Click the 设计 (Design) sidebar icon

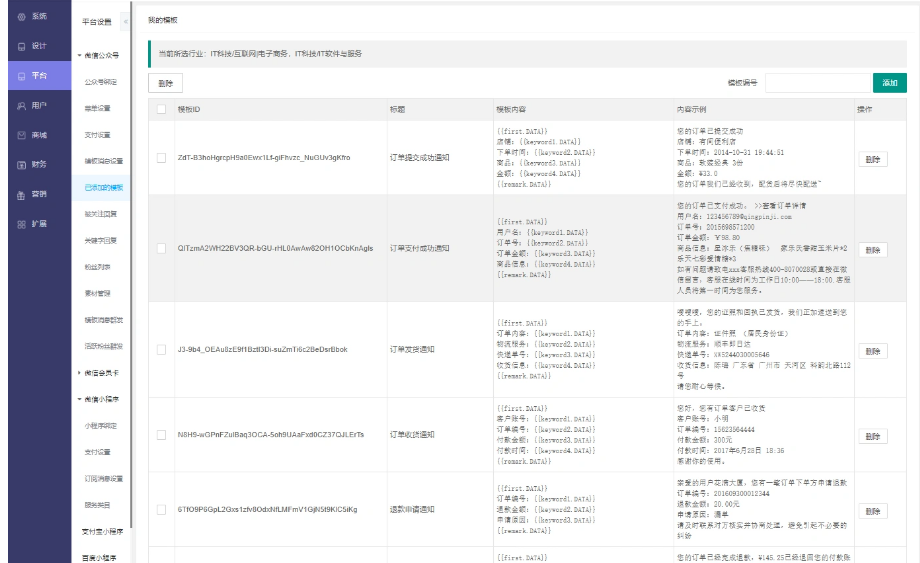22,46
